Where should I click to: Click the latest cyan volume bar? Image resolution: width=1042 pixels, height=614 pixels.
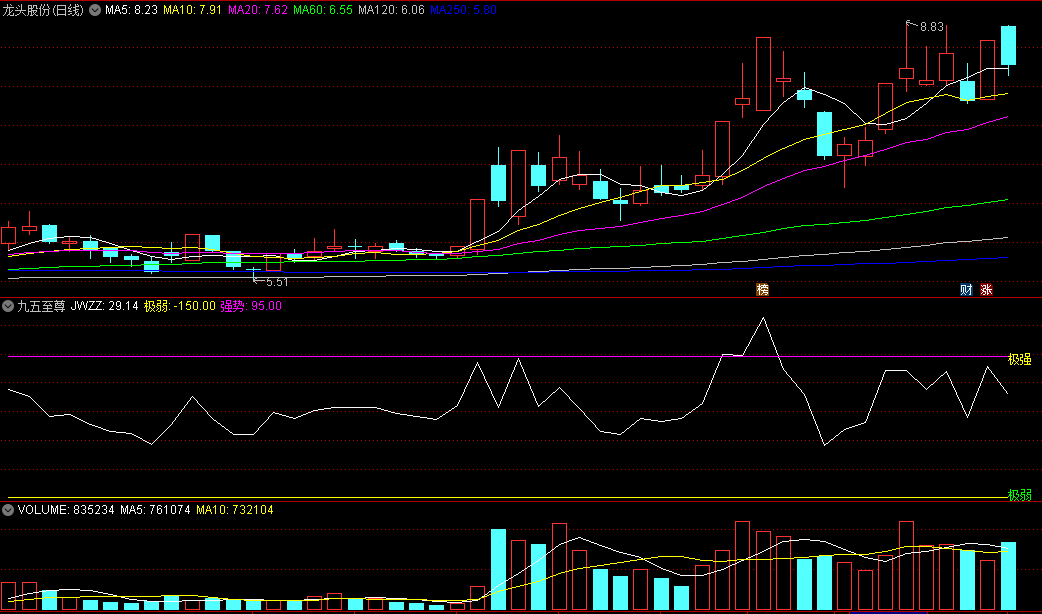[x=1008, y=576]
